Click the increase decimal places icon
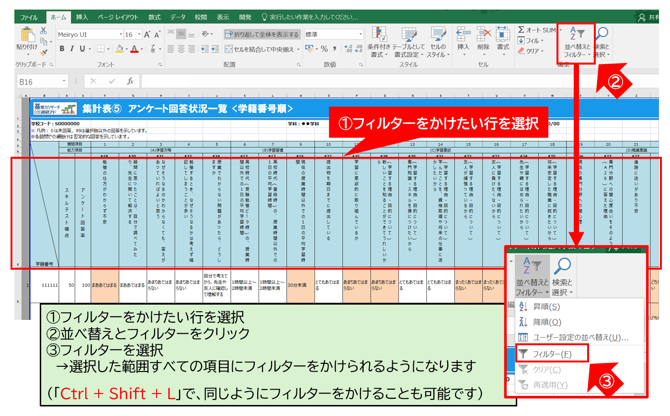670x416 pixels. pos(348,49)
